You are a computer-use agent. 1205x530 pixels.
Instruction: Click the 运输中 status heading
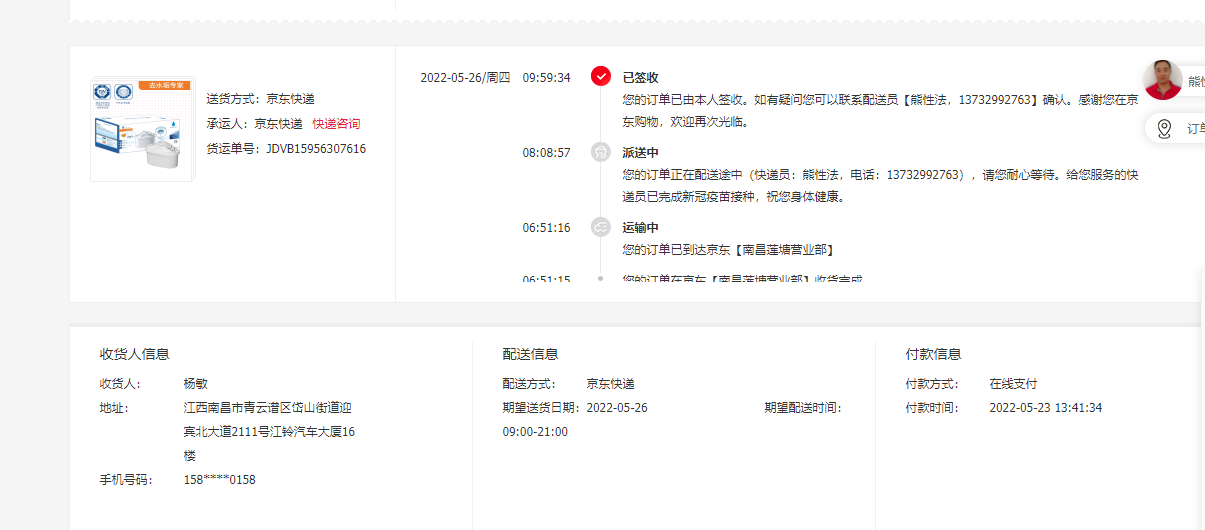(x=640, y=228)
